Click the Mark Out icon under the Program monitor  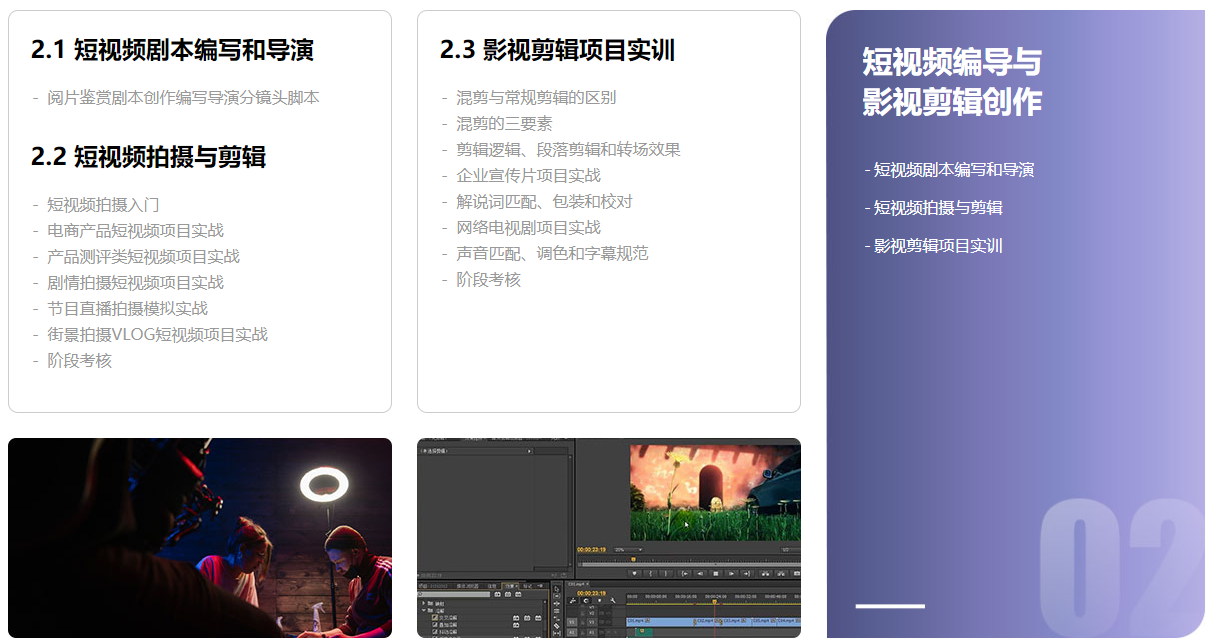click(x=666, y=574)
